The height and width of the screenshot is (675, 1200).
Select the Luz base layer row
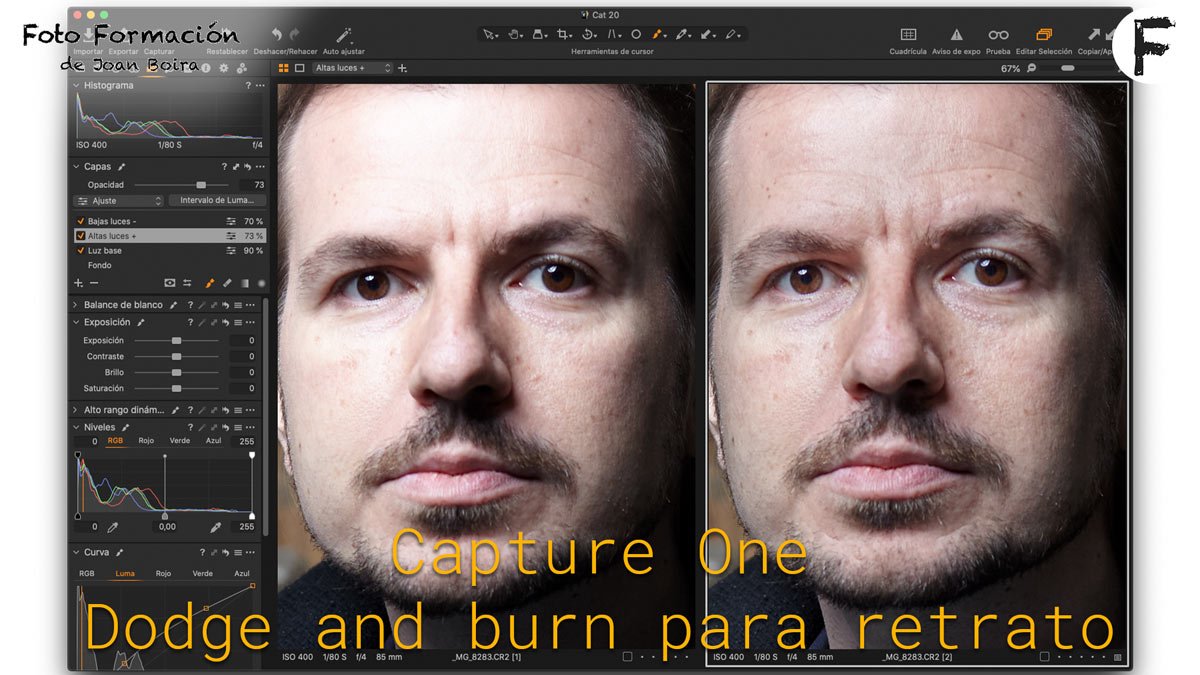(x=169, y=251)
